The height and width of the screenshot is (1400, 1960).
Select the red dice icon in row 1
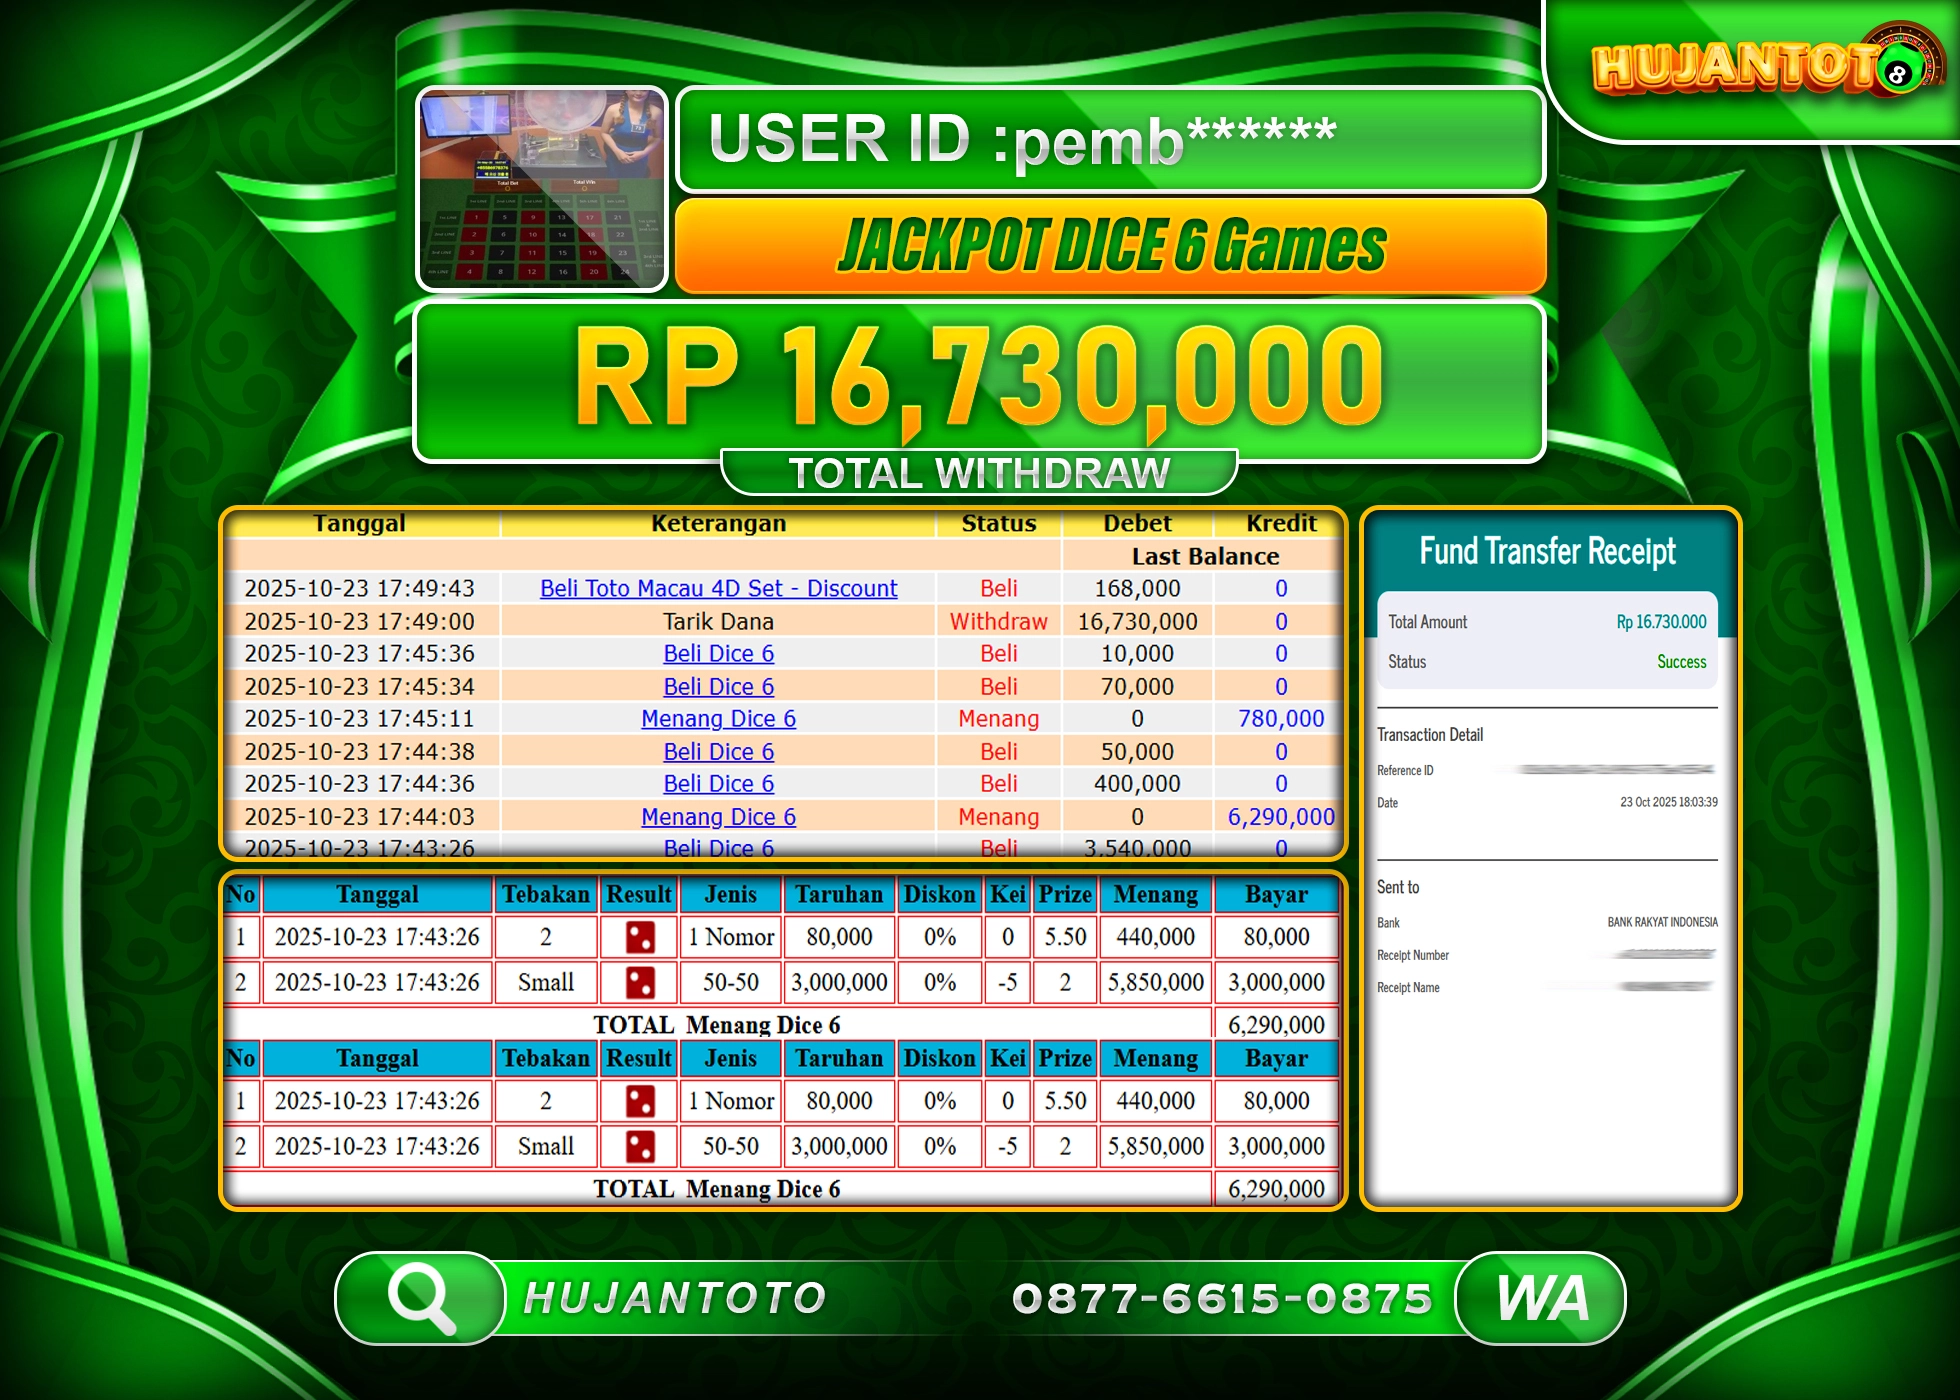[x=639, y=937]
